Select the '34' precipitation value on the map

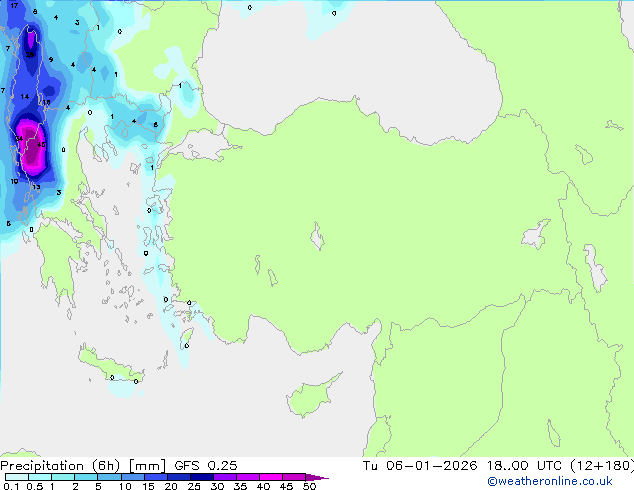pyautogui.click(x=19, y=139)
